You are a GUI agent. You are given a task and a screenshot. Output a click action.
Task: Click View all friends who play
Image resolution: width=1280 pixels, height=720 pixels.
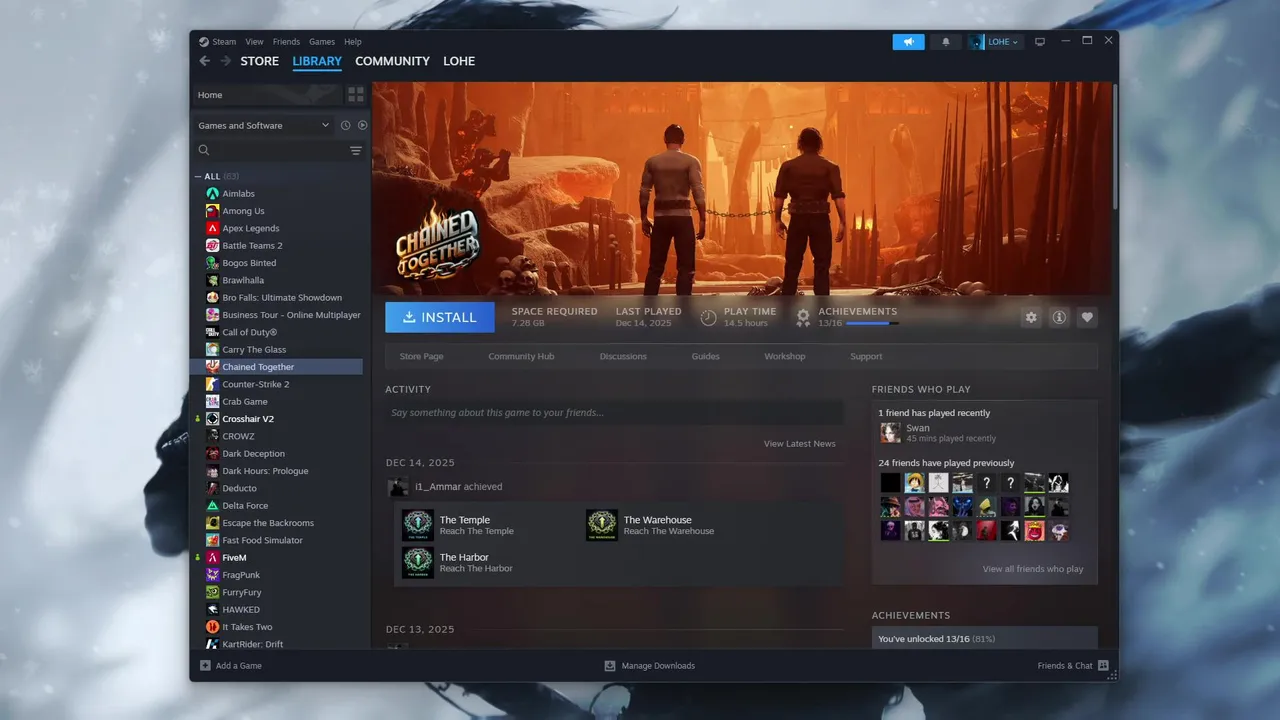1033,569
